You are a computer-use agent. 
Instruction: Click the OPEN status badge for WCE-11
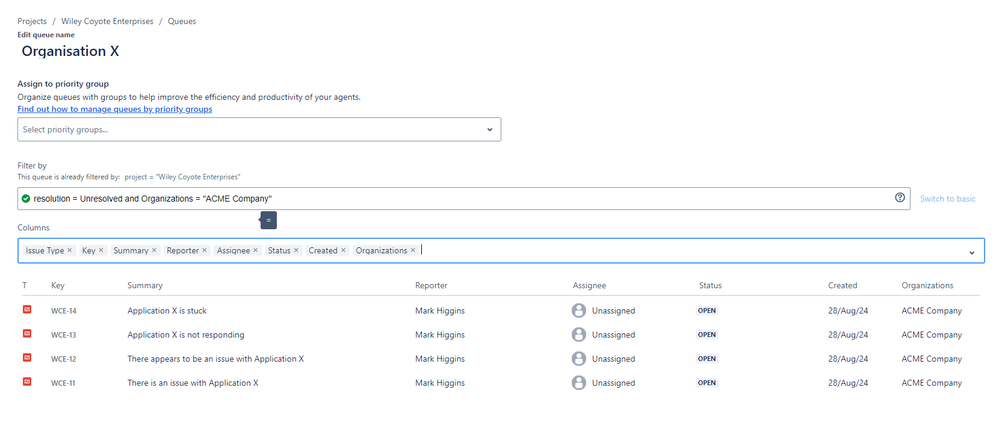coord(707,383)
